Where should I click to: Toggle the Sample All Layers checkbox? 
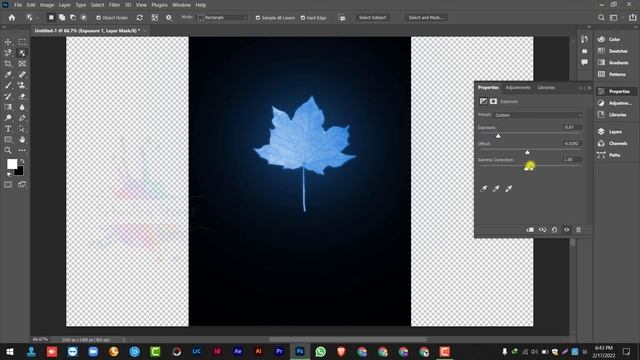point(258,18)
